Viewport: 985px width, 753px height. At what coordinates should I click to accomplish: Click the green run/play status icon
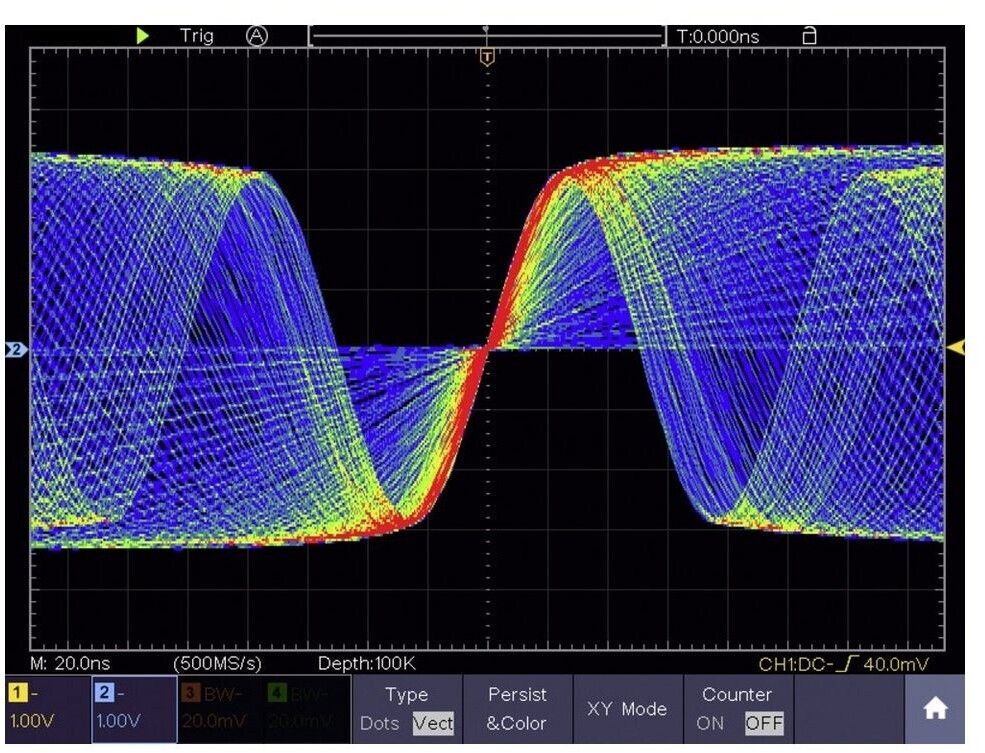(143, 36)
